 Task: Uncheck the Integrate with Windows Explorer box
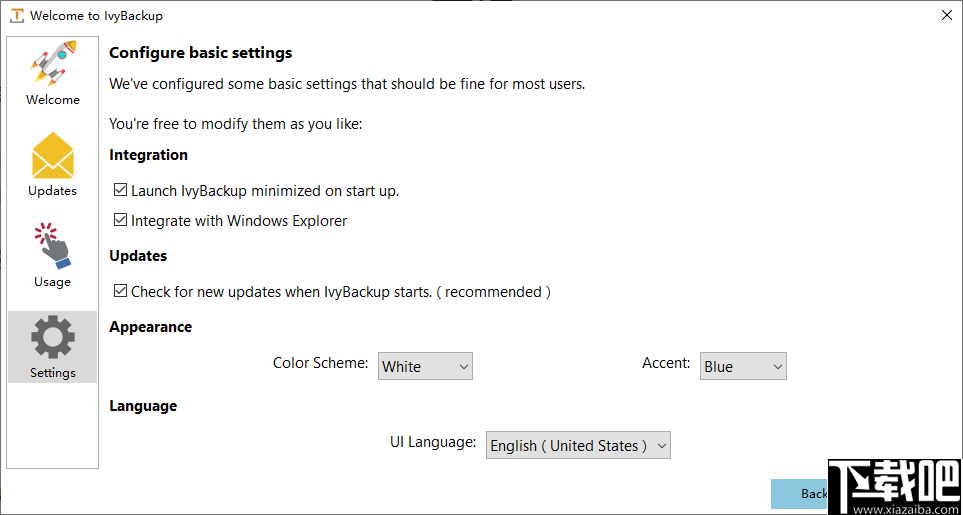click(x=121, y=220)
